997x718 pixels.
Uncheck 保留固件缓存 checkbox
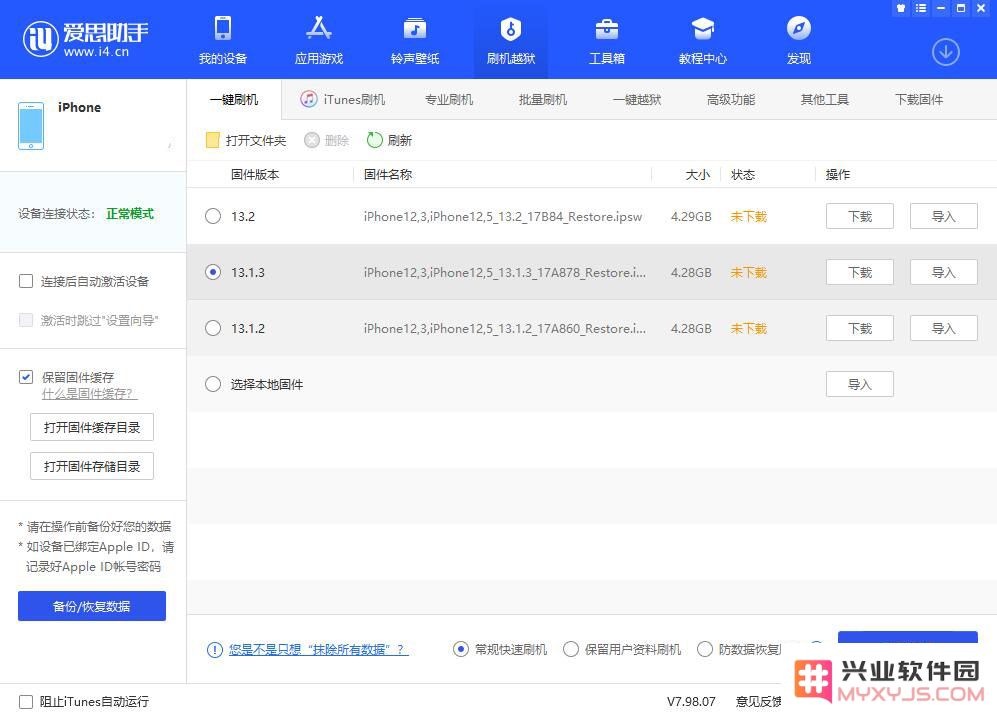coord(26,377)
